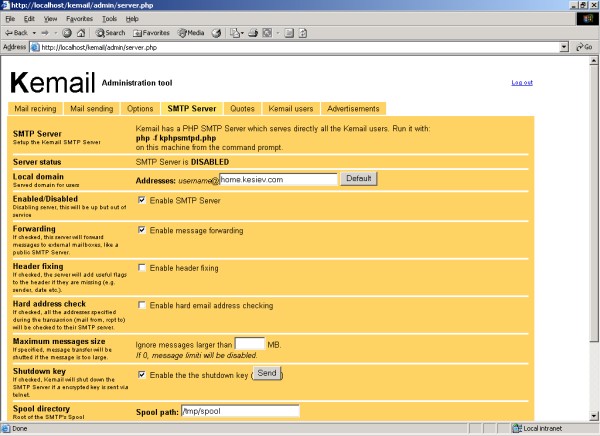Open the Favorites menu
The width and height of the screenshot is (600, 436).
pyautogui.click(x=79, y=19)
